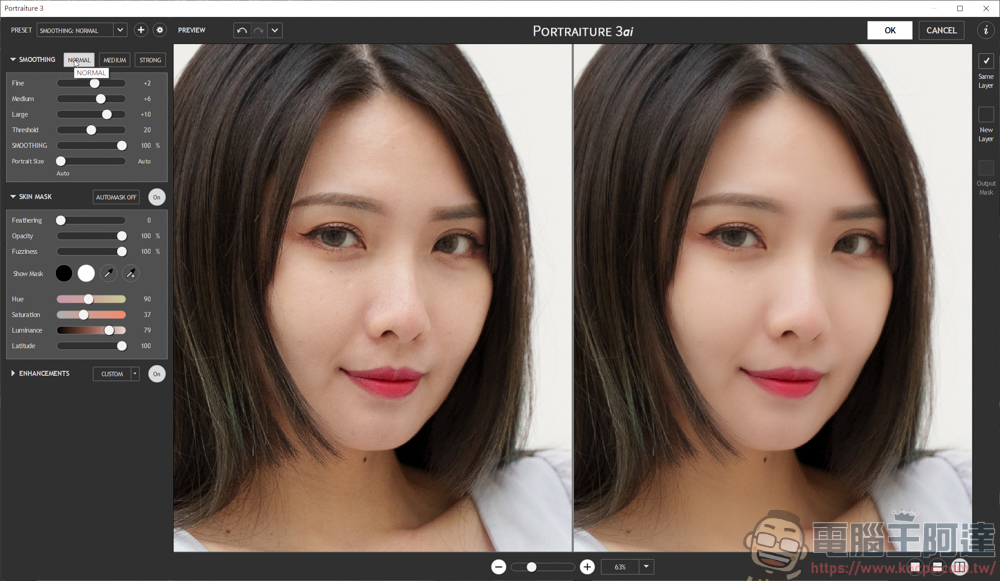The width and height of the screenshot is (1000, 581).
Task: Select the first eyedropper tool in Skin Mask
Action: click(108, 273)
